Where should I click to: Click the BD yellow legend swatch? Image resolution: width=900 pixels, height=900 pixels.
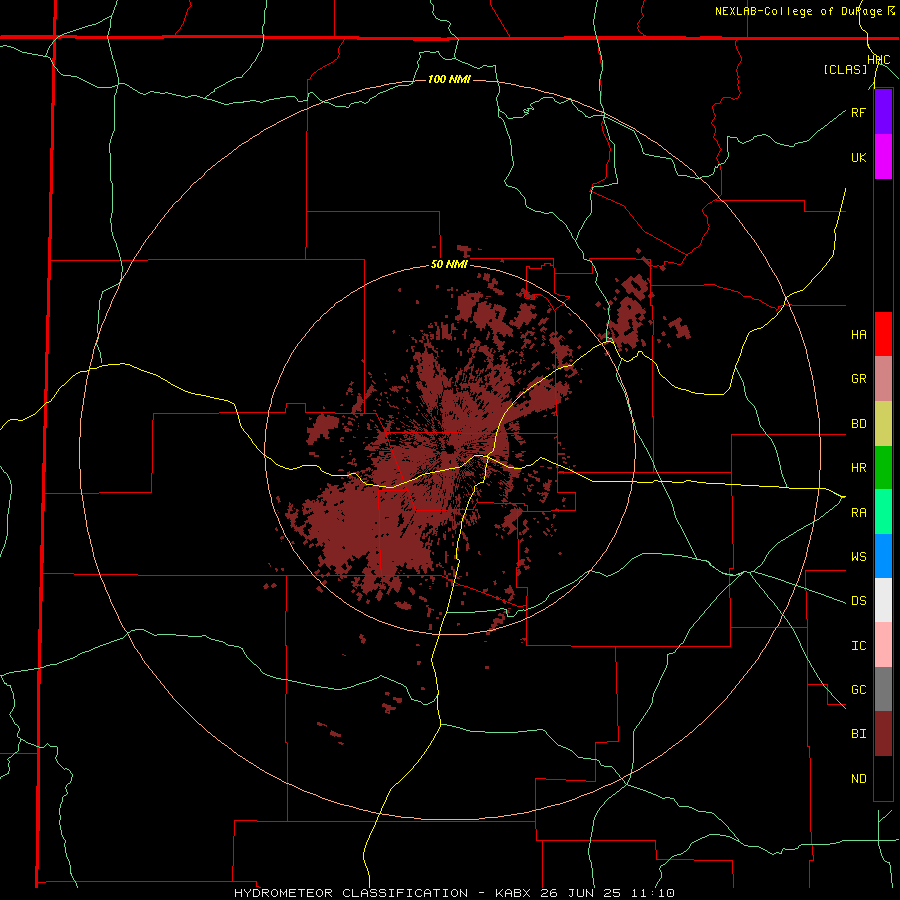(883, 424)
